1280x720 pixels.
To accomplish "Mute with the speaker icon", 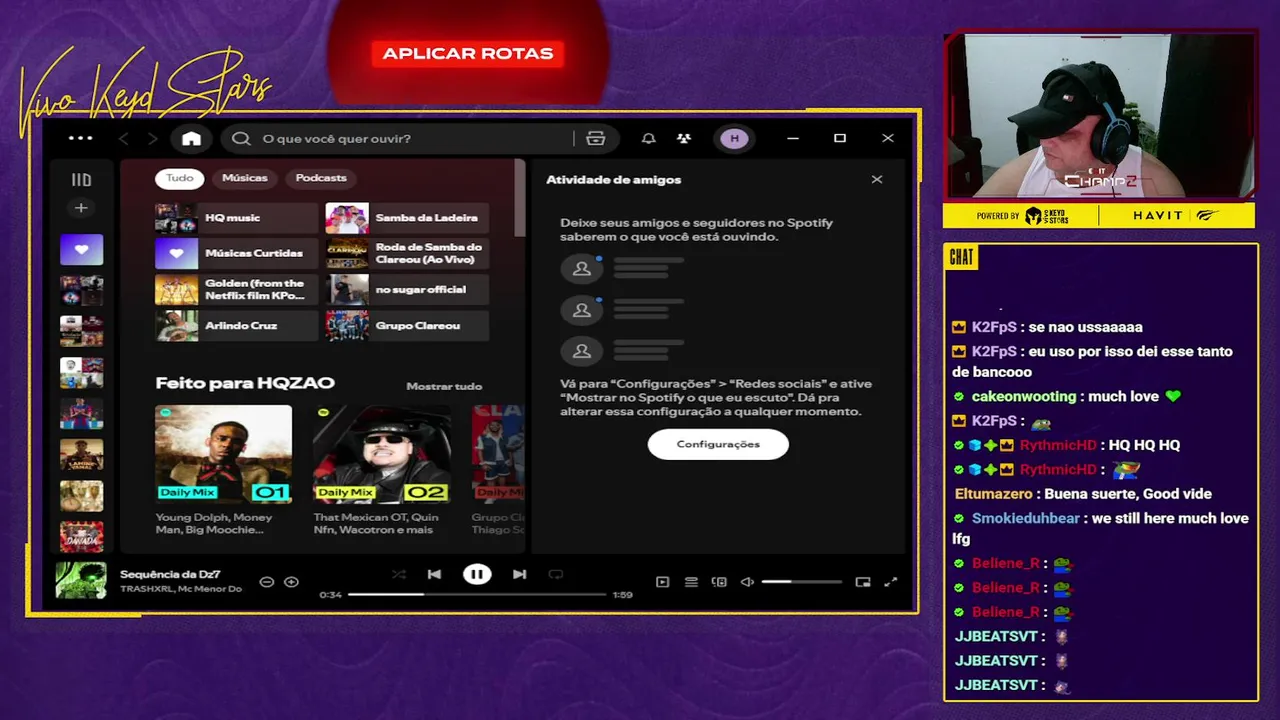I will (747, 582).
